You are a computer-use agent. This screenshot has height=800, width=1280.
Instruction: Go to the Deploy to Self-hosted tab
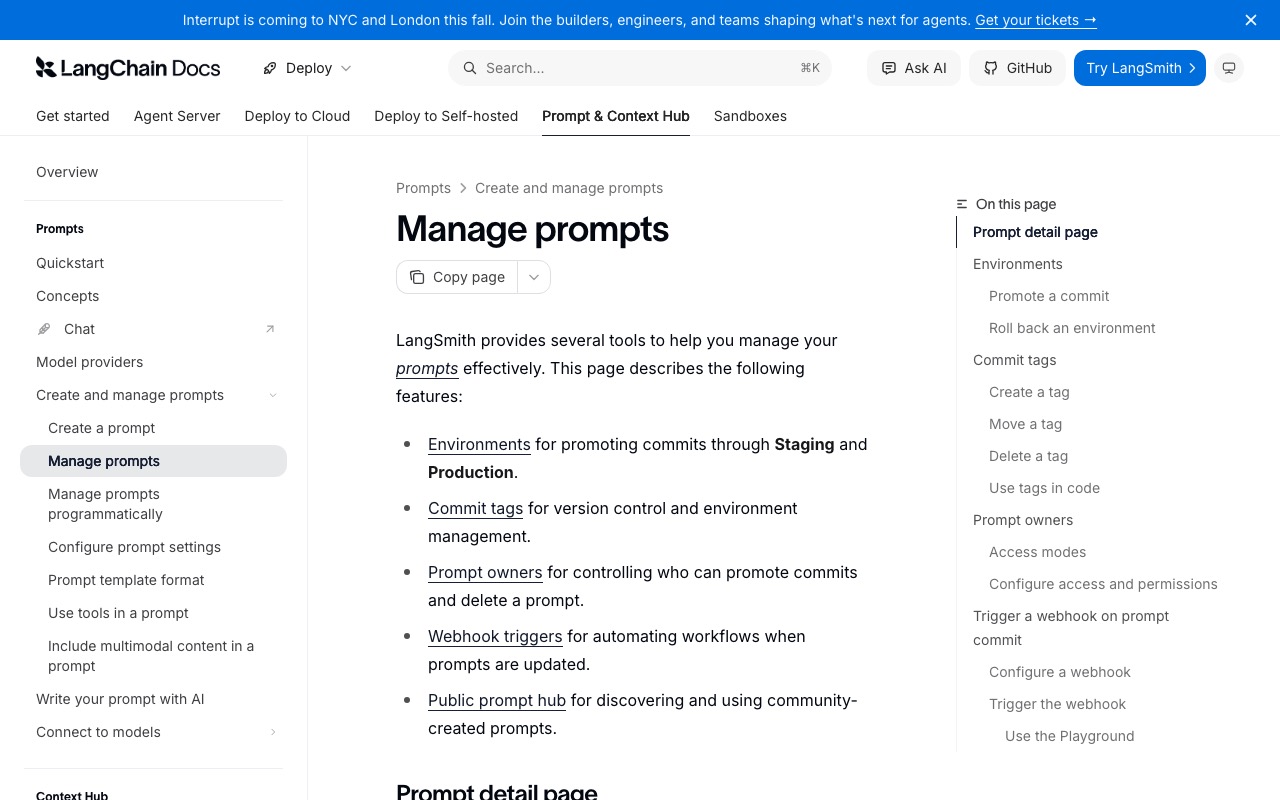click(x=446, y=116)
